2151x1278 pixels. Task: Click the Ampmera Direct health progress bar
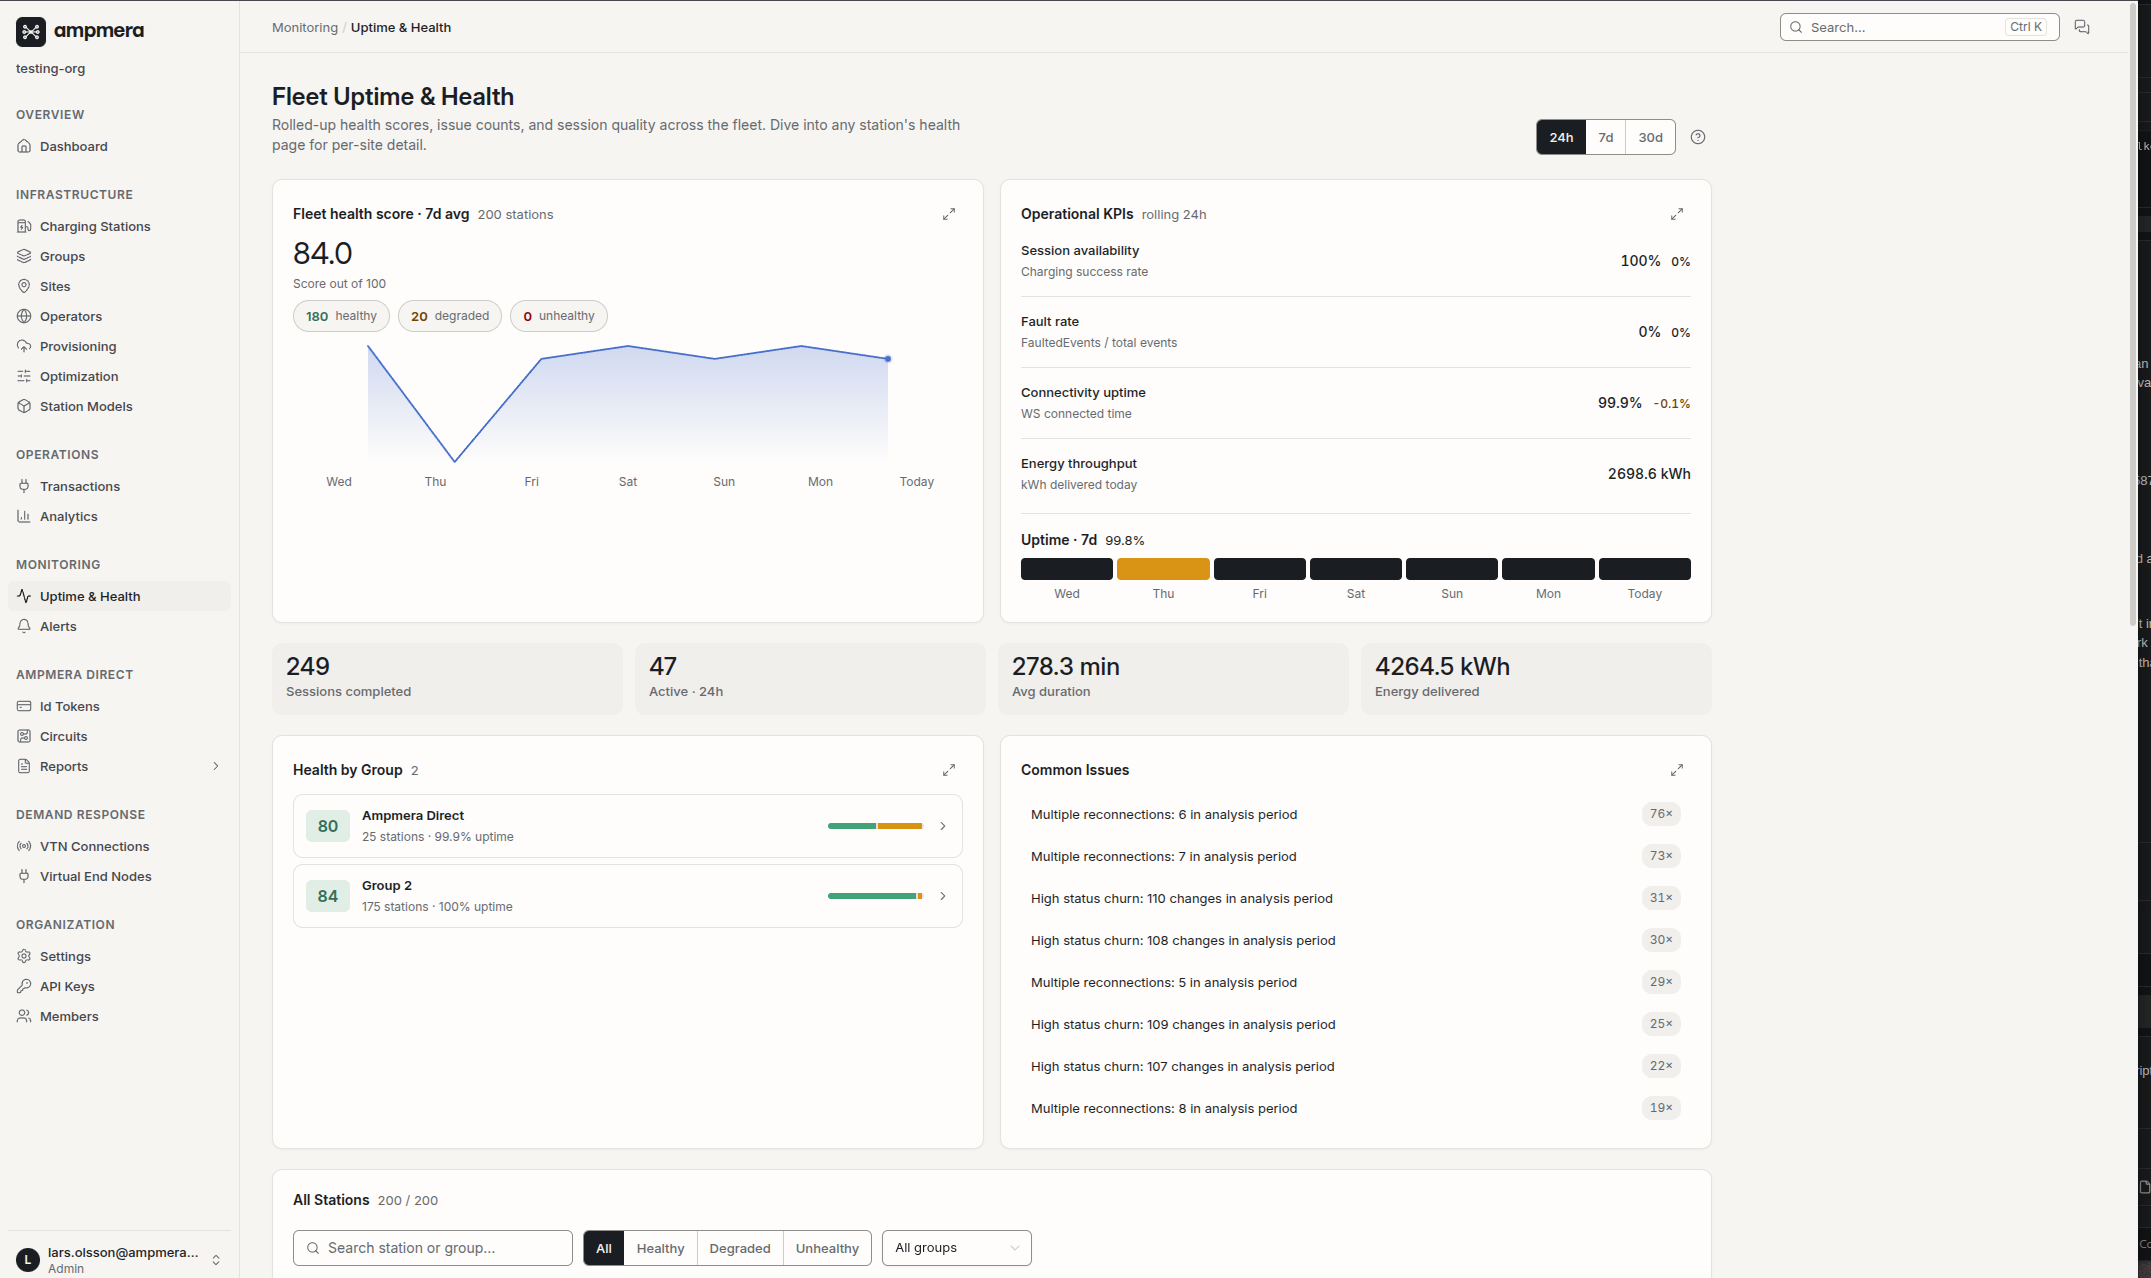(875, 826)
